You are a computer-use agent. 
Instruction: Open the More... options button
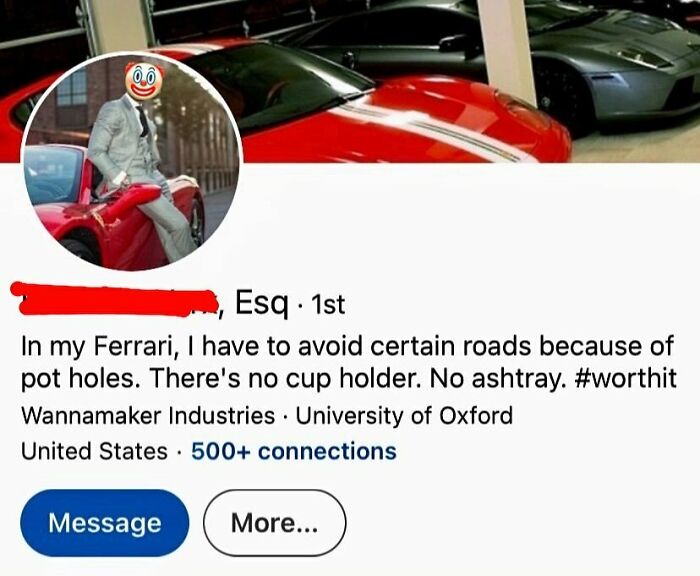point(275,523)
